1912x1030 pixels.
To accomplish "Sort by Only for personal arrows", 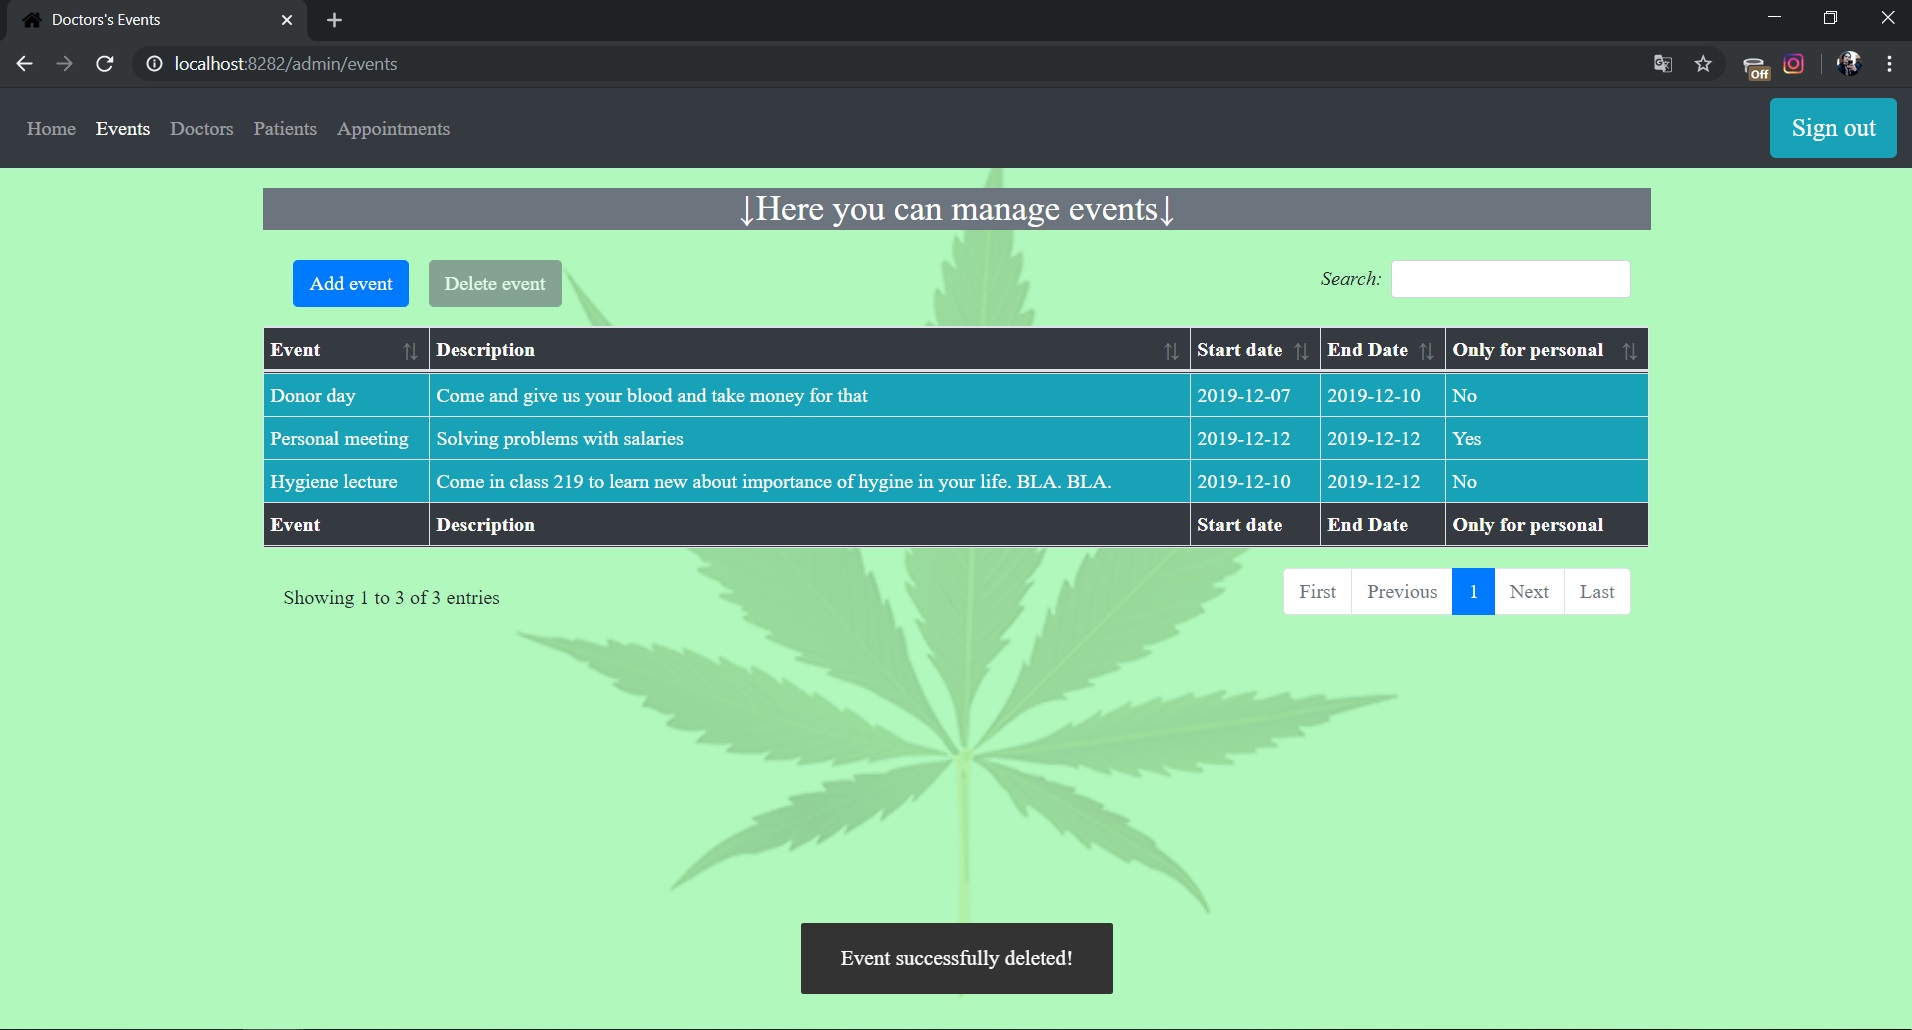I will coord(1629,351).
